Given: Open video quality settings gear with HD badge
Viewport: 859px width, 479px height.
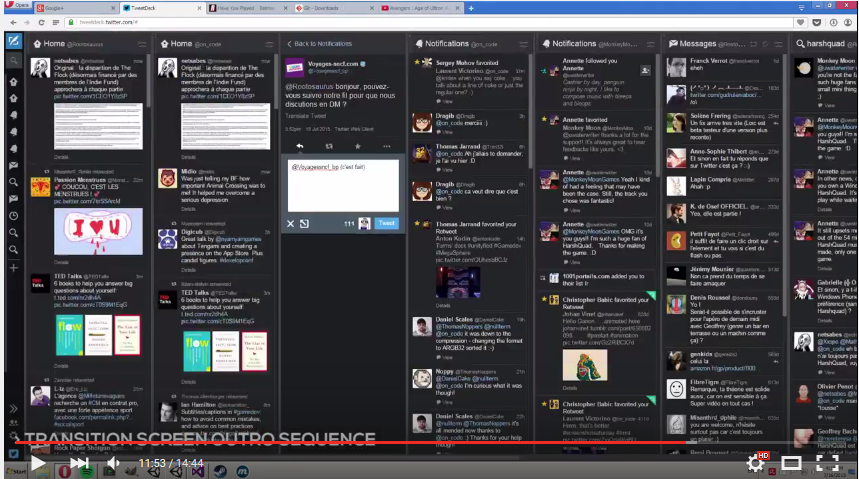Looking at the screenshot, I should 757,463.
